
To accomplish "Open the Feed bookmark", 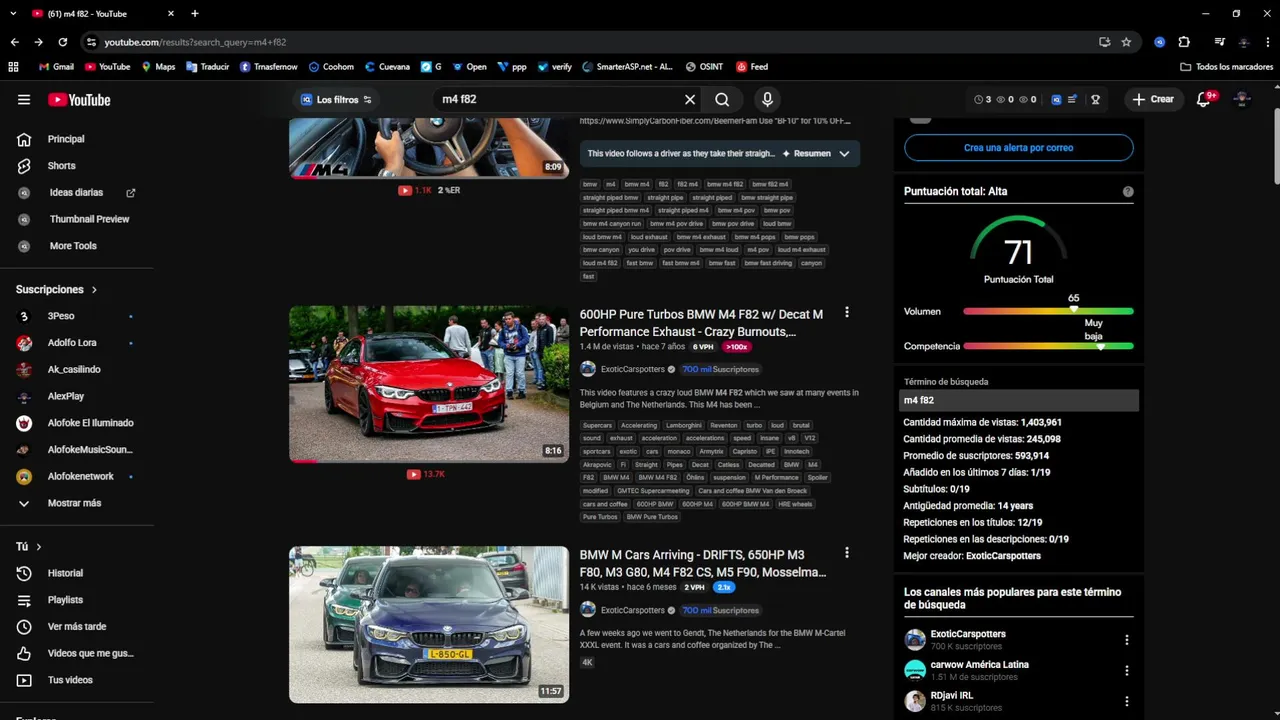I will [752, 67].
